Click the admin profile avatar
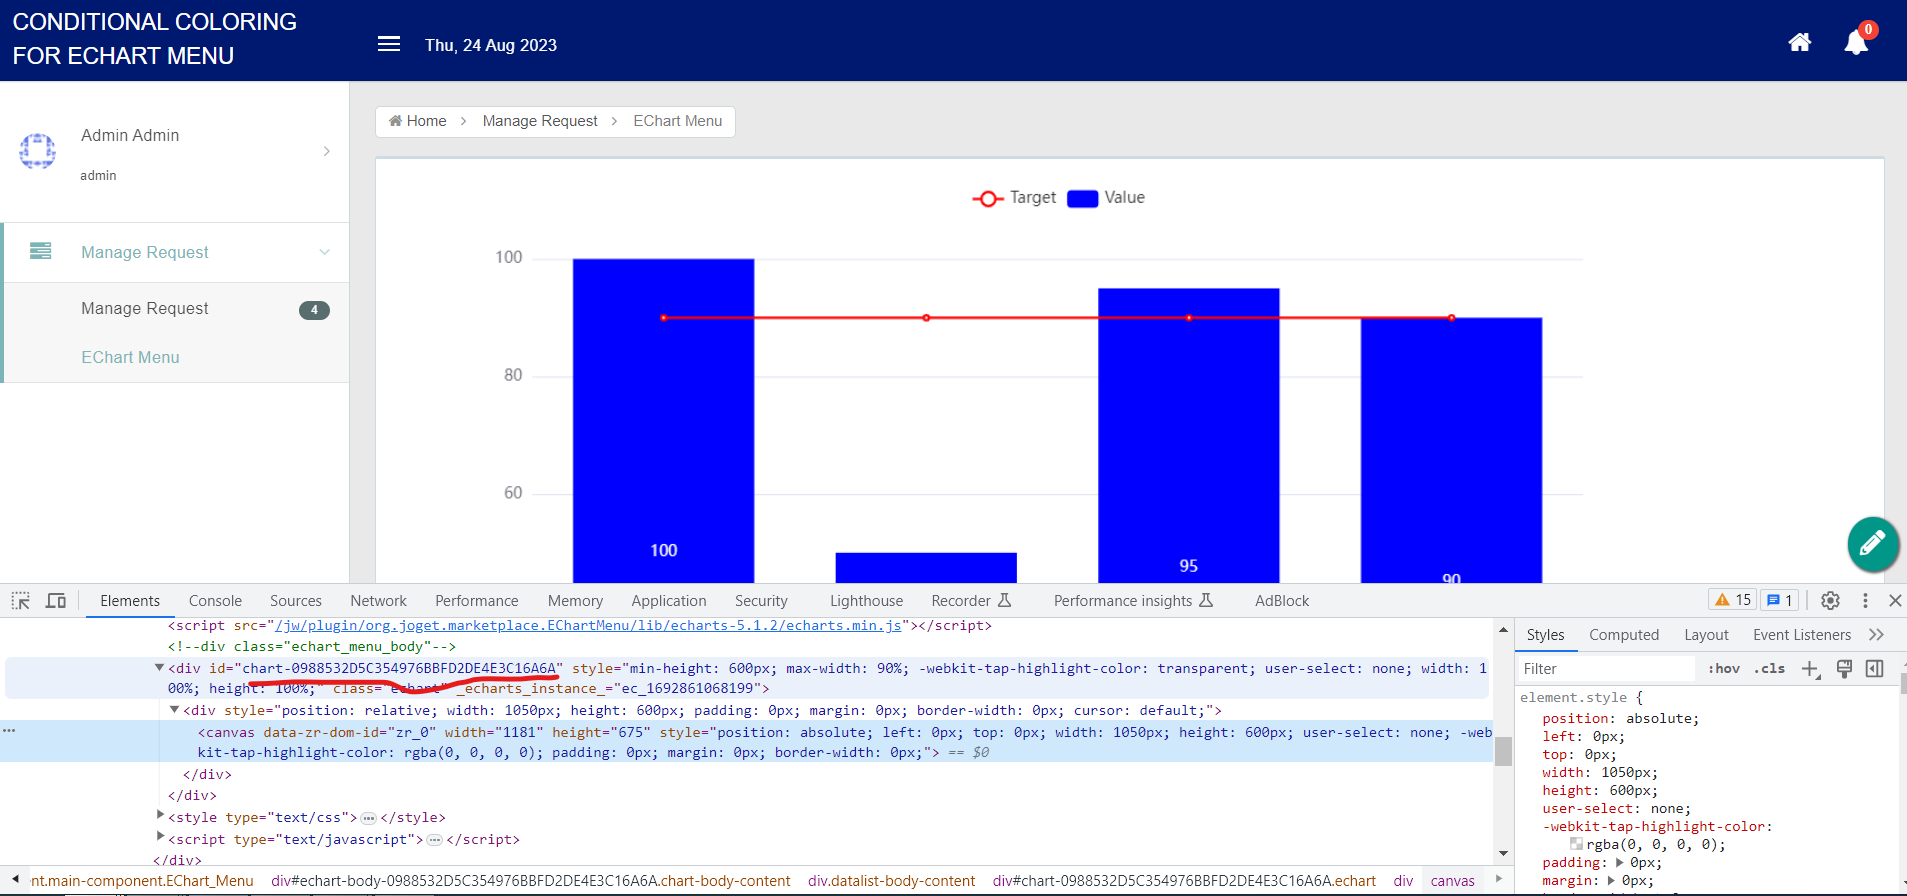 38,151
